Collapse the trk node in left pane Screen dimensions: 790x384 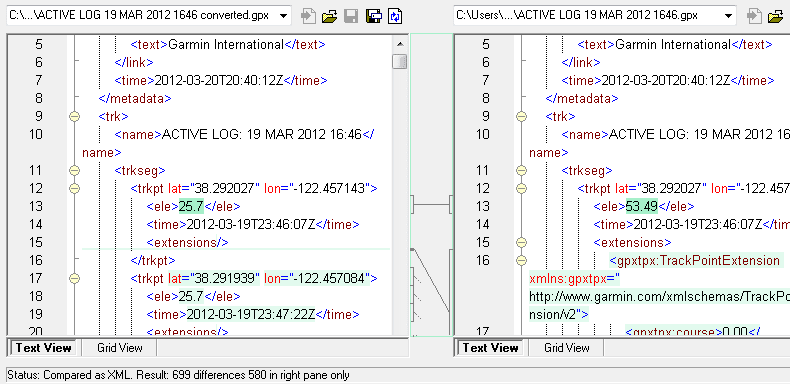click(x=75, y=116)
